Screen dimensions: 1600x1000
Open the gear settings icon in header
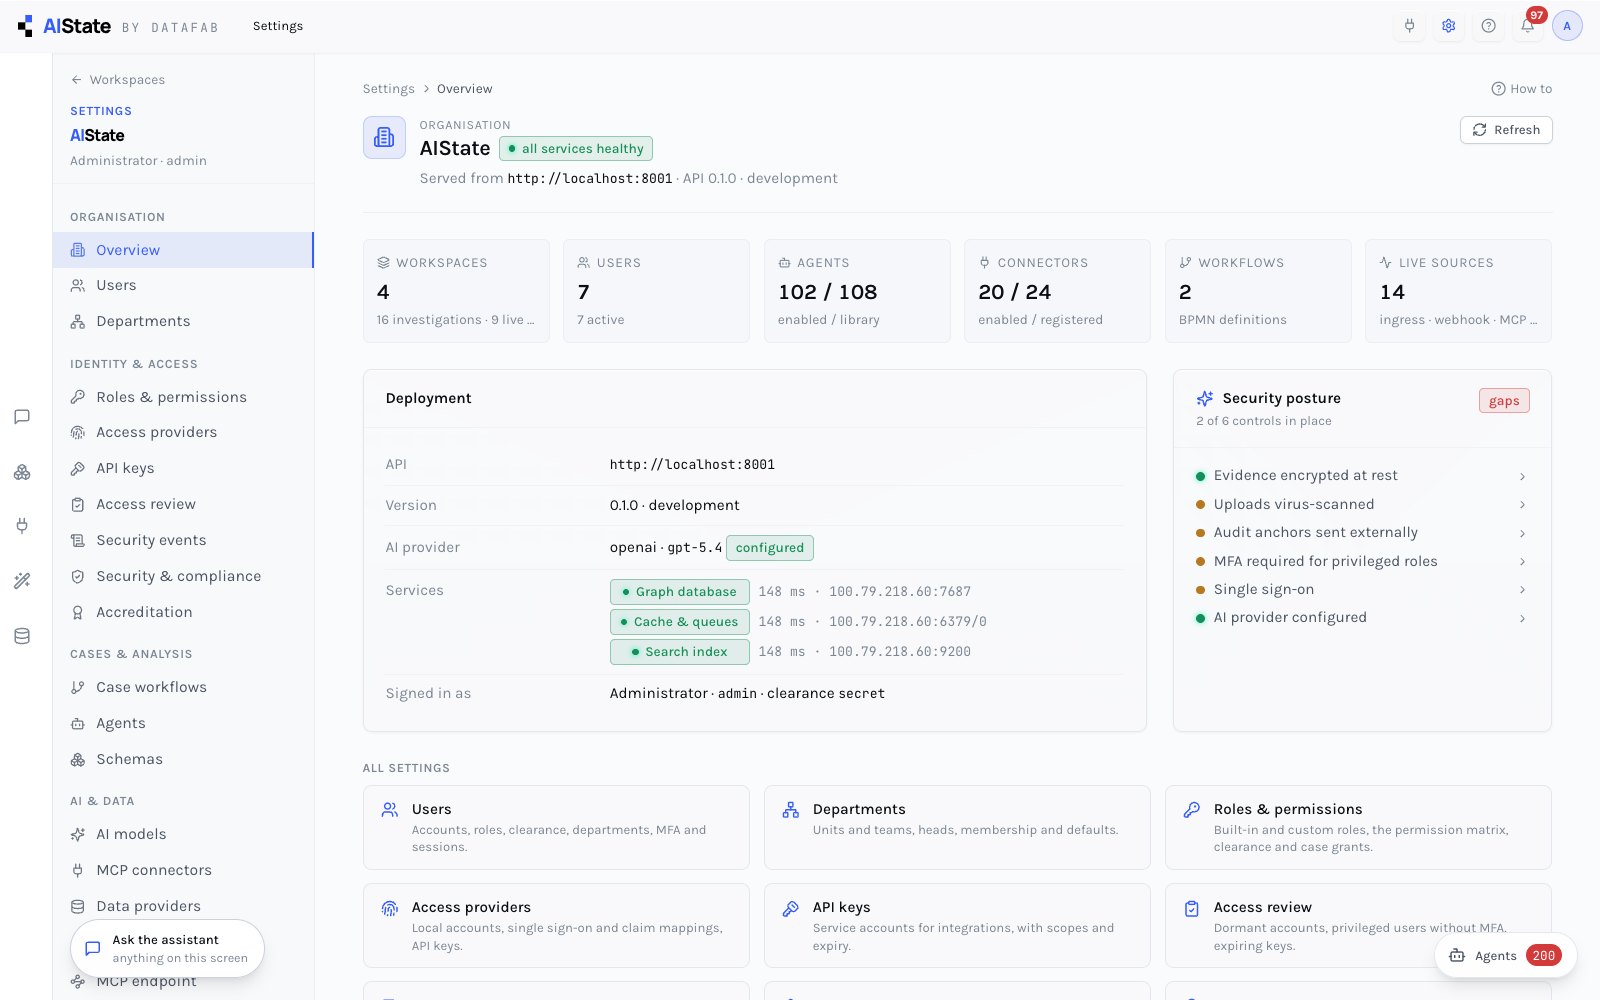tap(1448, 26)
